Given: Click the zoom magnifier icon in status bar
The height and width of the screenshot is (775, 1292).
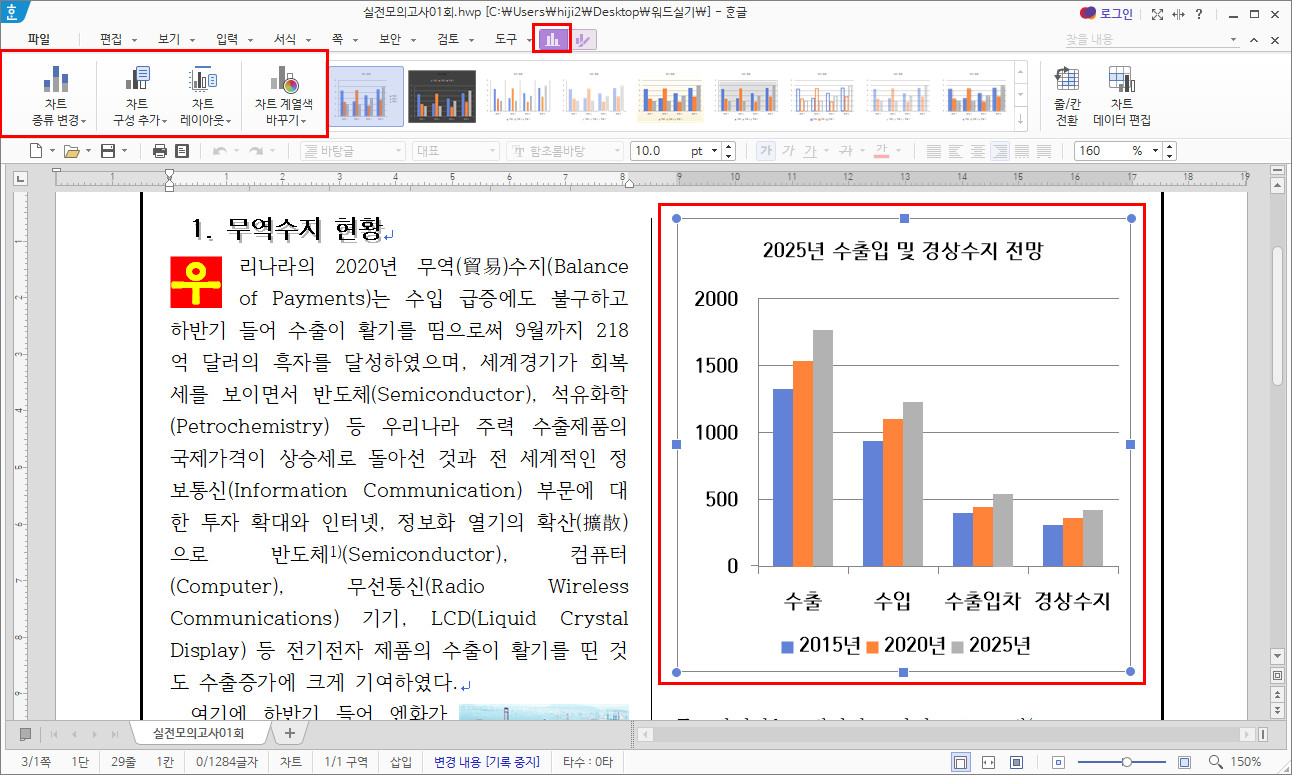Looking at the screenshot, I should (1215, 762).
